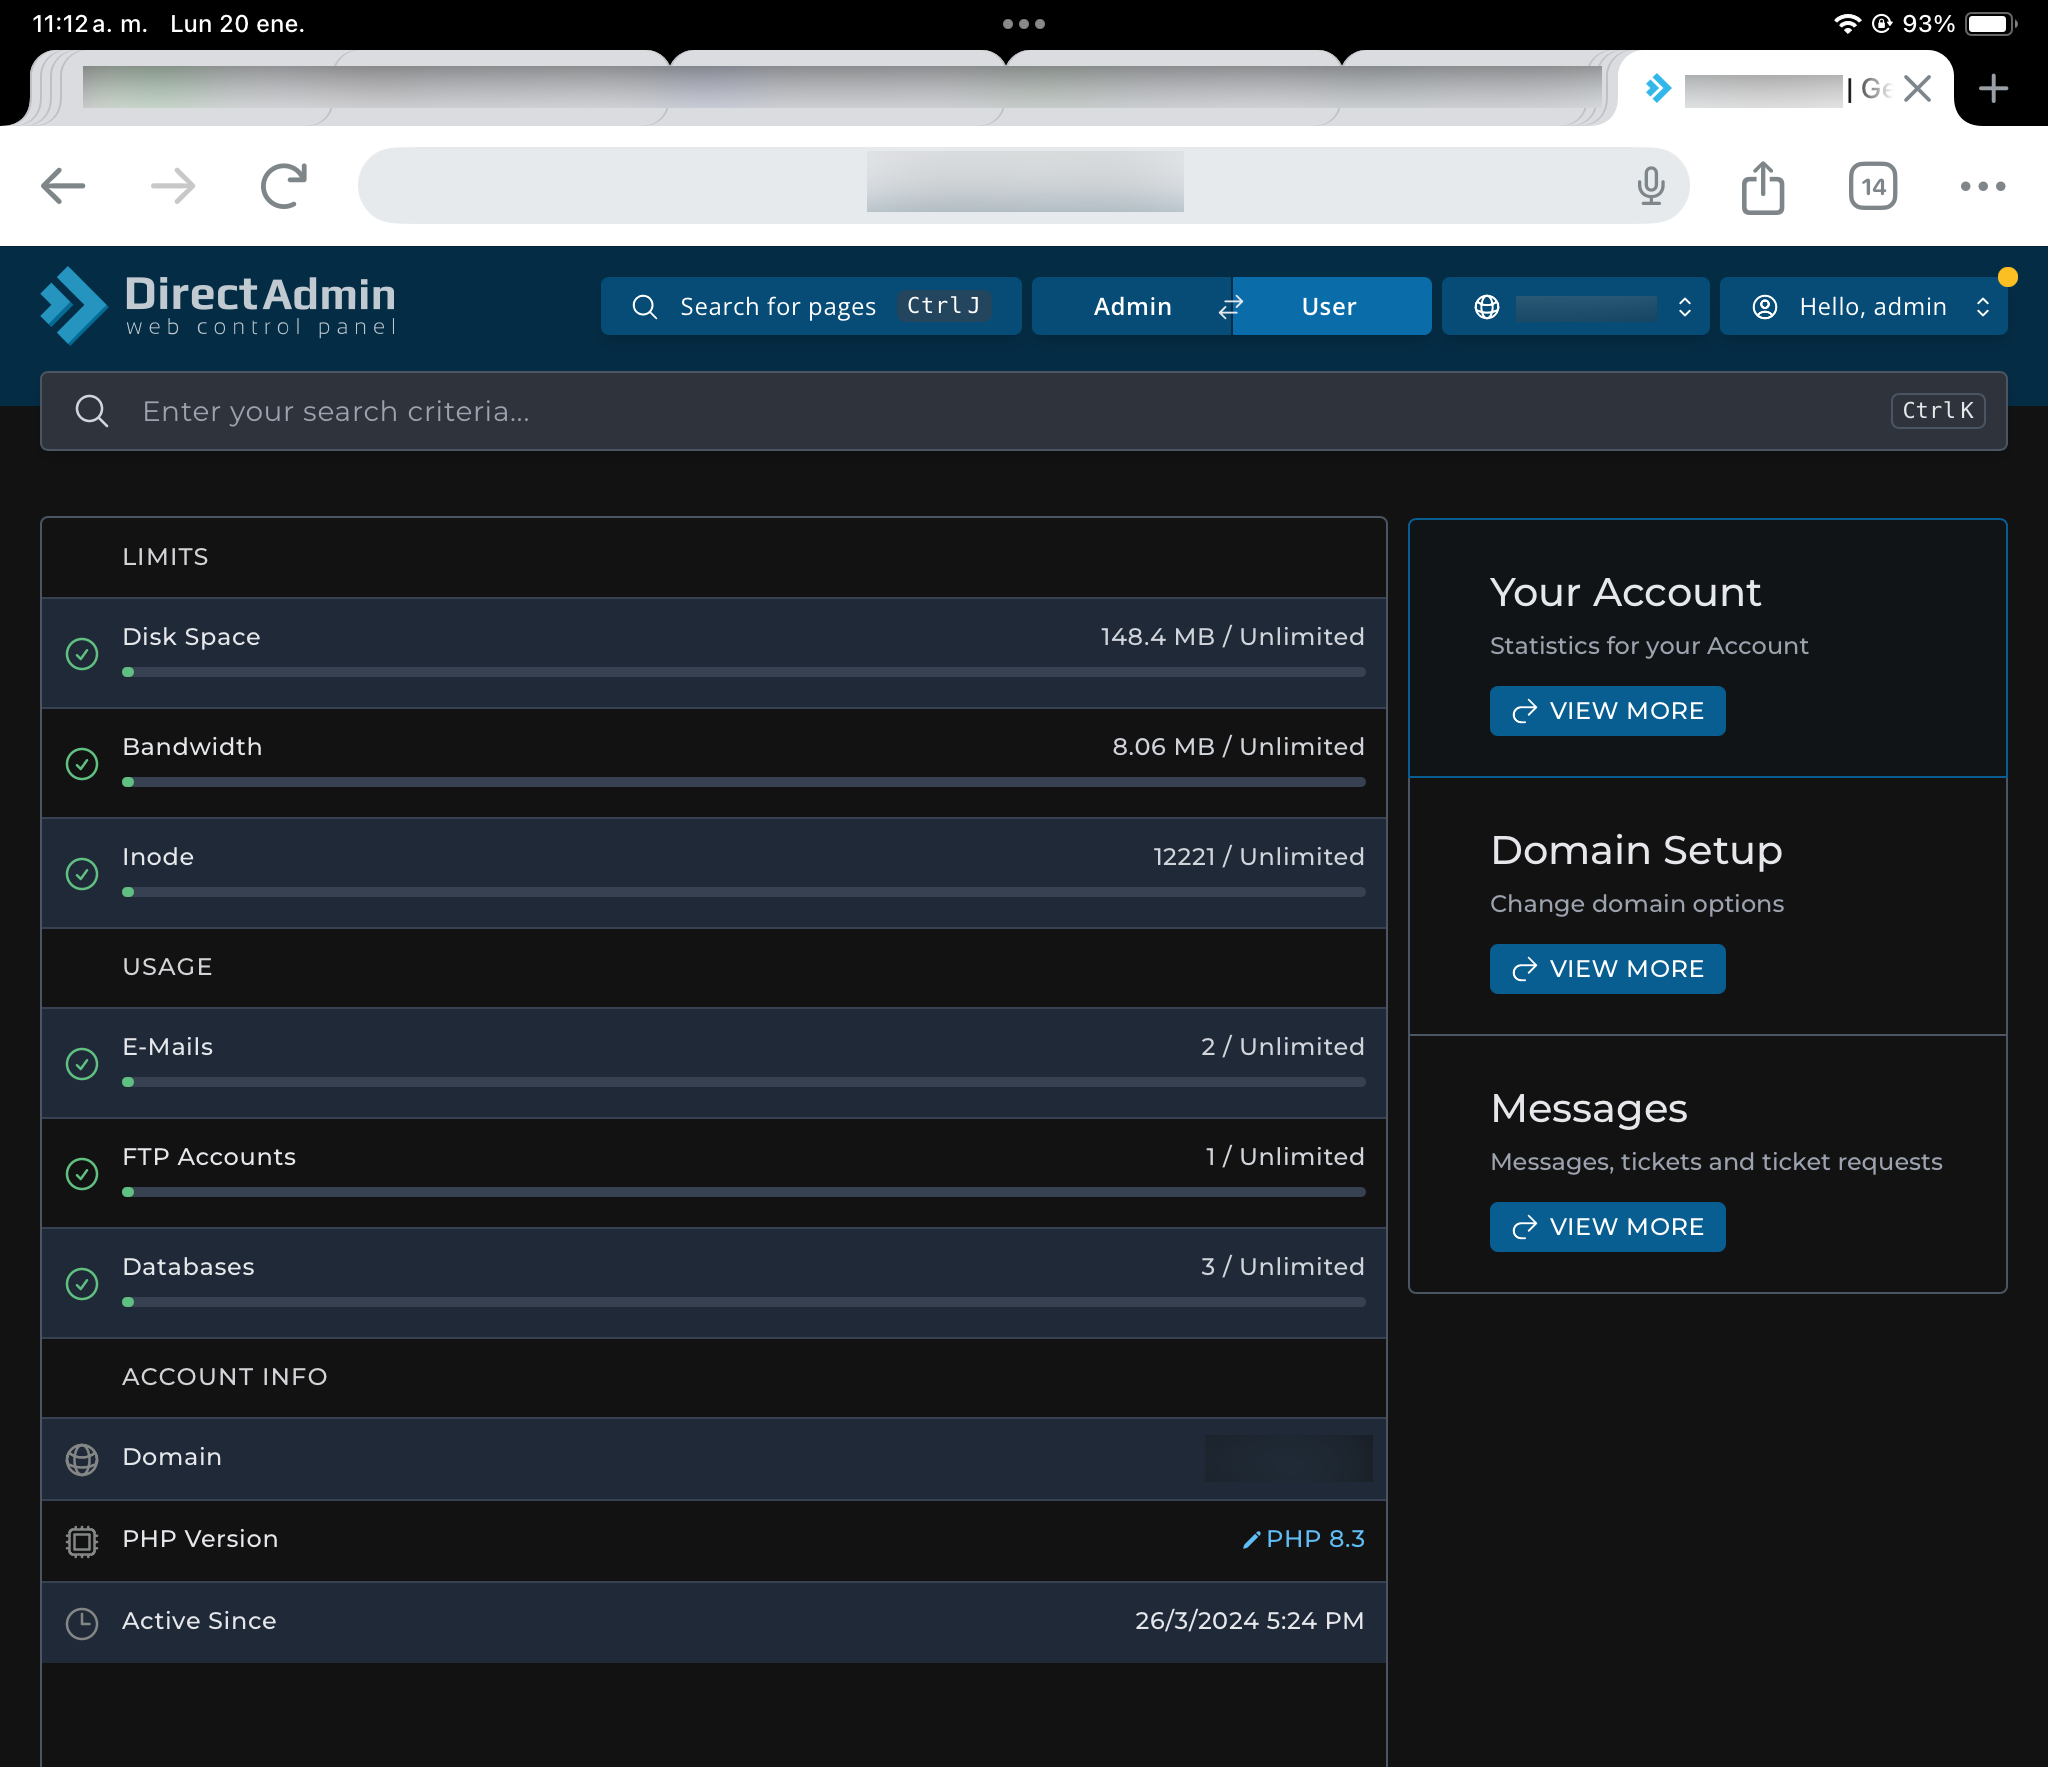
Task: Open a new browser tab with plus
Action: (1993, 88)
